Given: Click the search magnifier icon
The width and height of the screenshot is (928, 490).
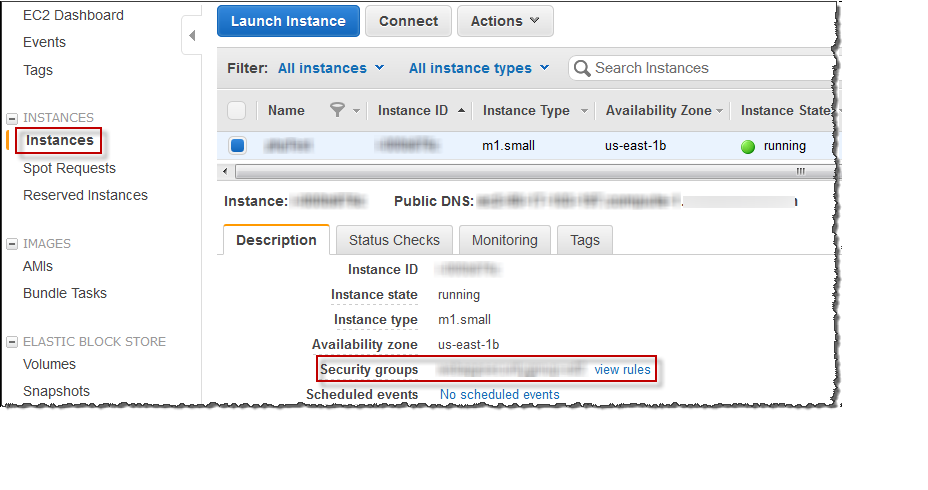Looking at the screenshot, I should tap(582, 68).
